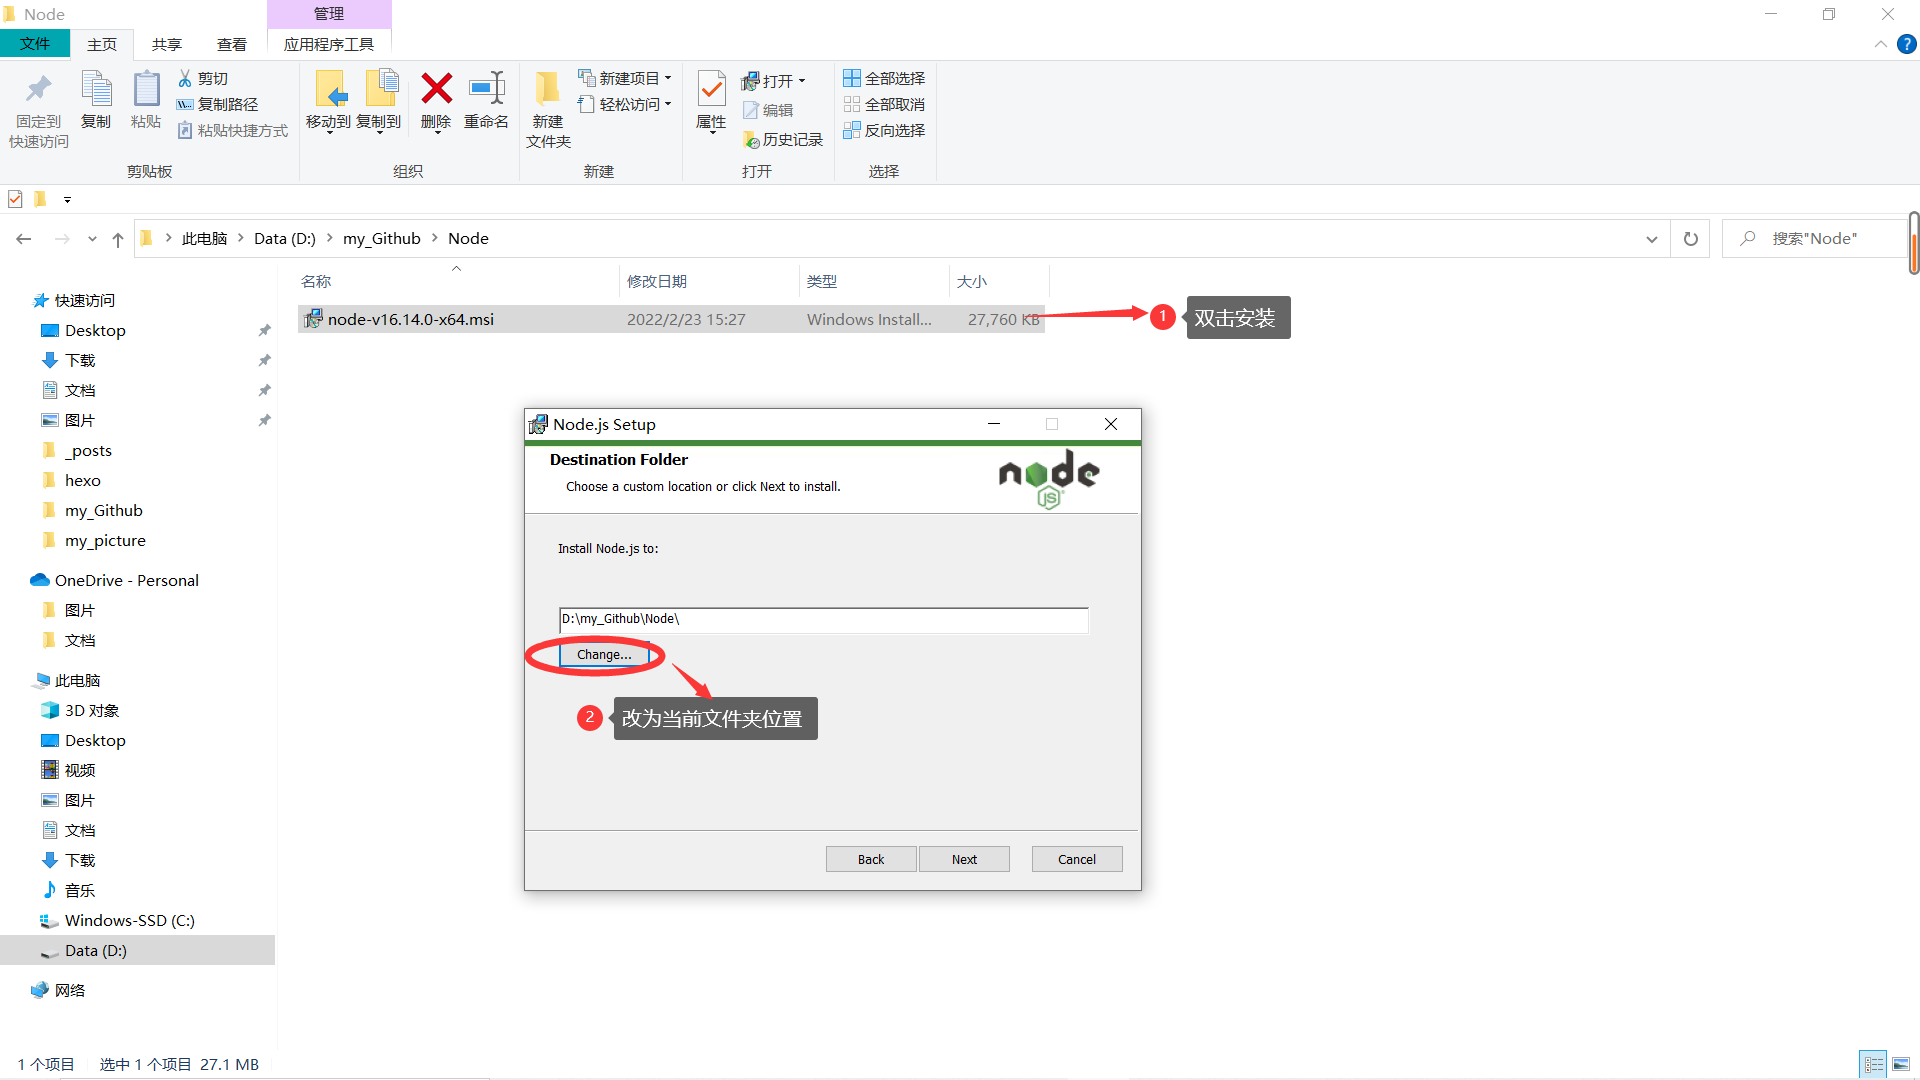This screenshot has height=1080, width=1920.
Task: Click the Cancel button in Node.js Setup
Action: (x=1077, y=860)
